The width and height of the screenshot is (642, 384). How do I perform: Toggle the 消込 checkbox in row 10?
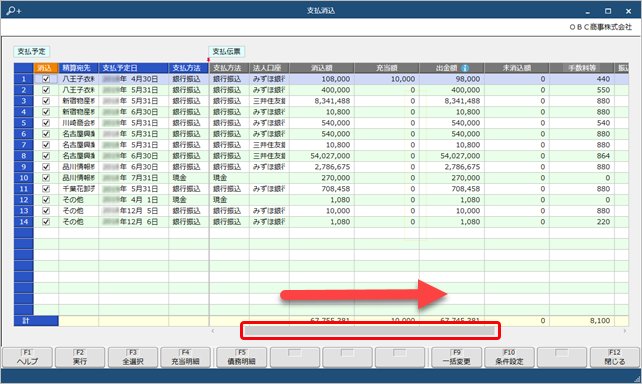(46, 178)
